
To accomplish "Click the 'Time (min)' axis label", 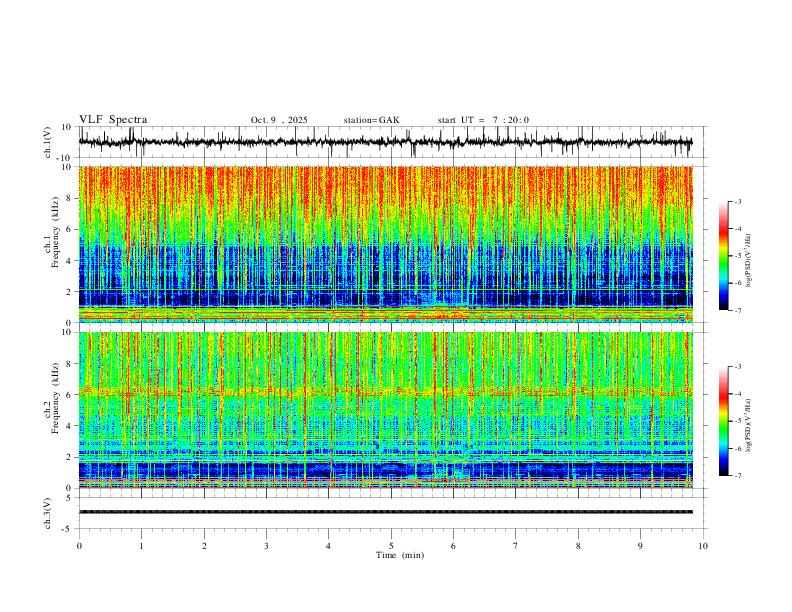I will coord(400,555).
